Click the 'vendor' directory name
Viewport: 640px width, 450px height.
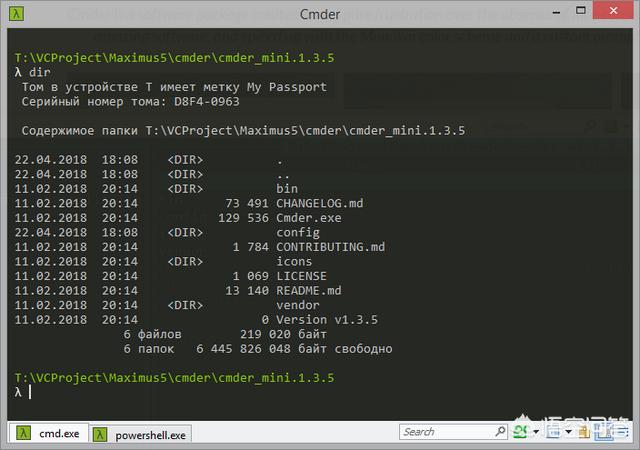pyautogui.click(x=298, y=305)
